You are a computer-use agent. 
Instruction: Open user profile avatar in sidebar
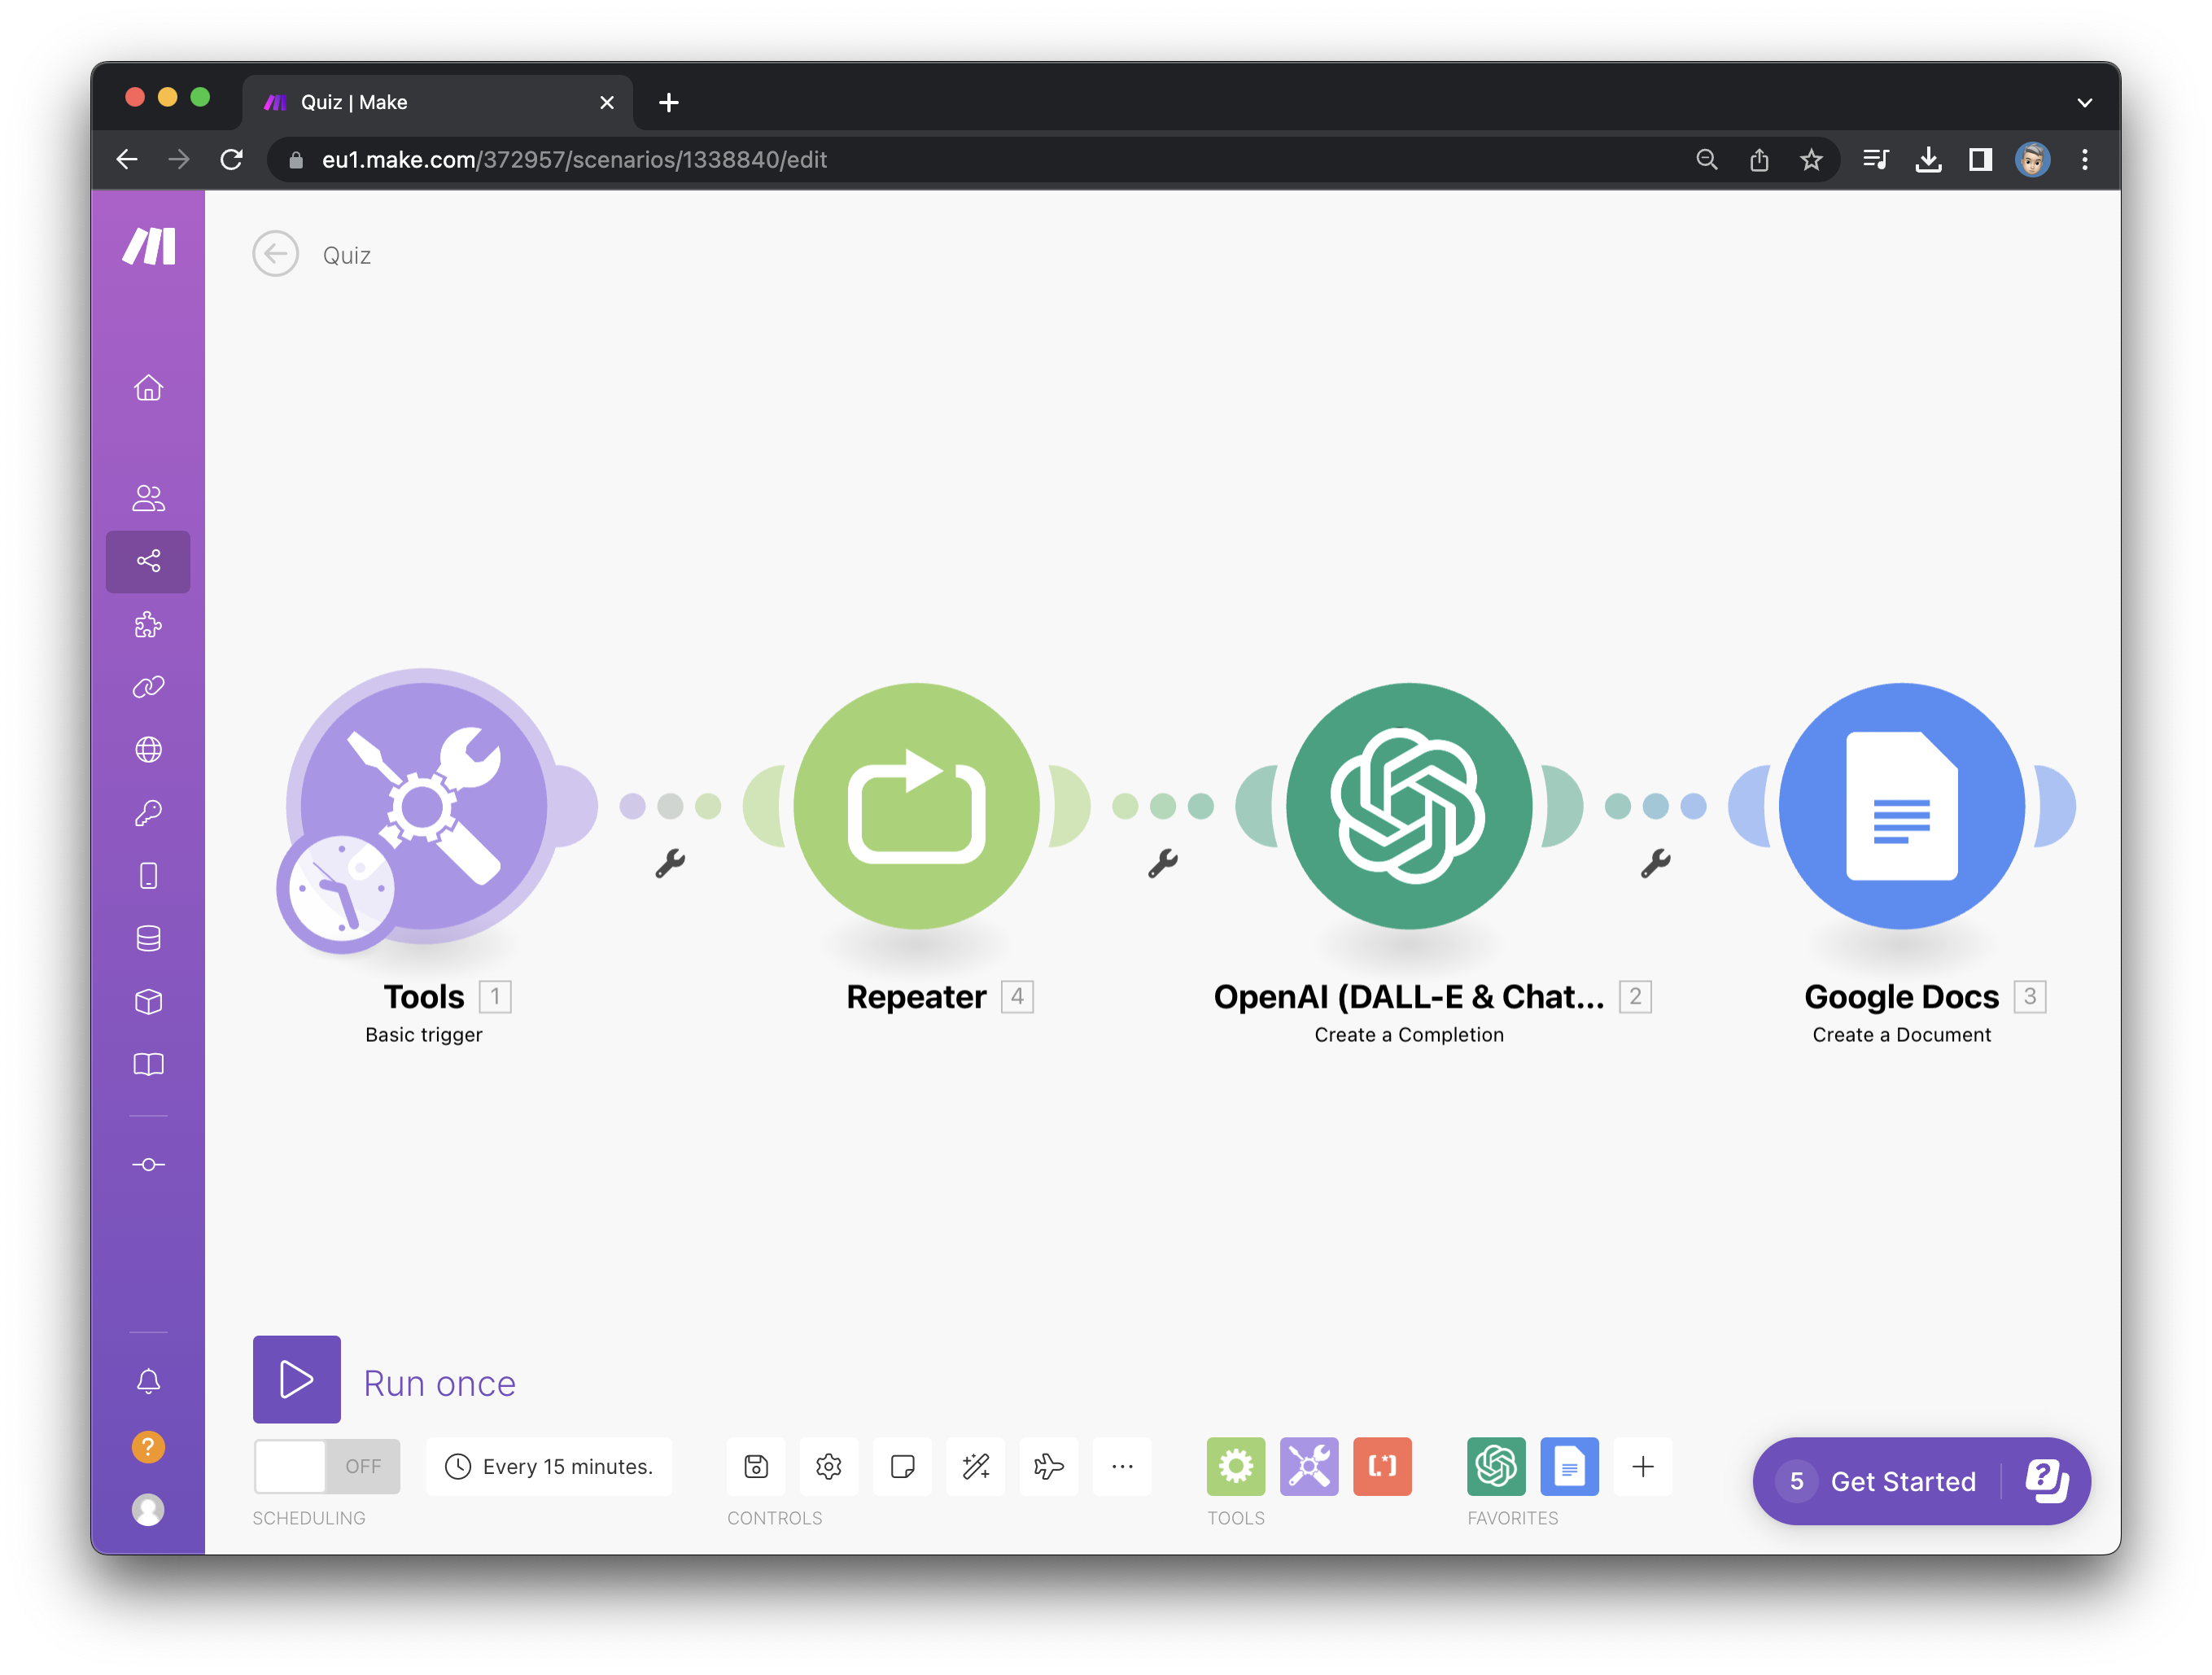coord(148,1510)
